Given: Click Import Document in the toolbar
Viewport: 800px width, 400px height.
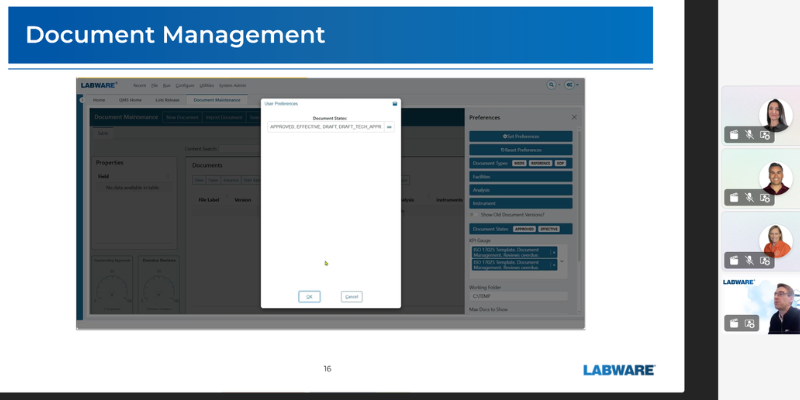Looking at the screenshot, I should (x=223, y=117).
